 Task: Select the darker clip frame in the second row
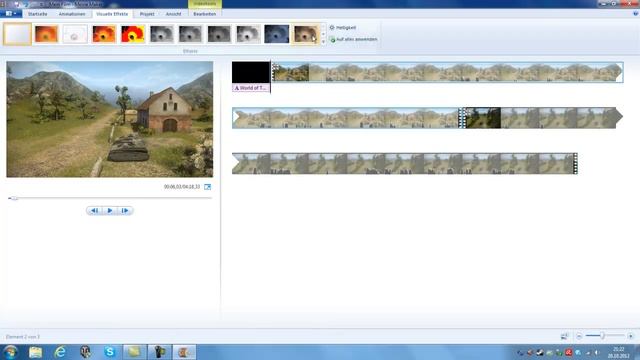(x=483, y=118)
